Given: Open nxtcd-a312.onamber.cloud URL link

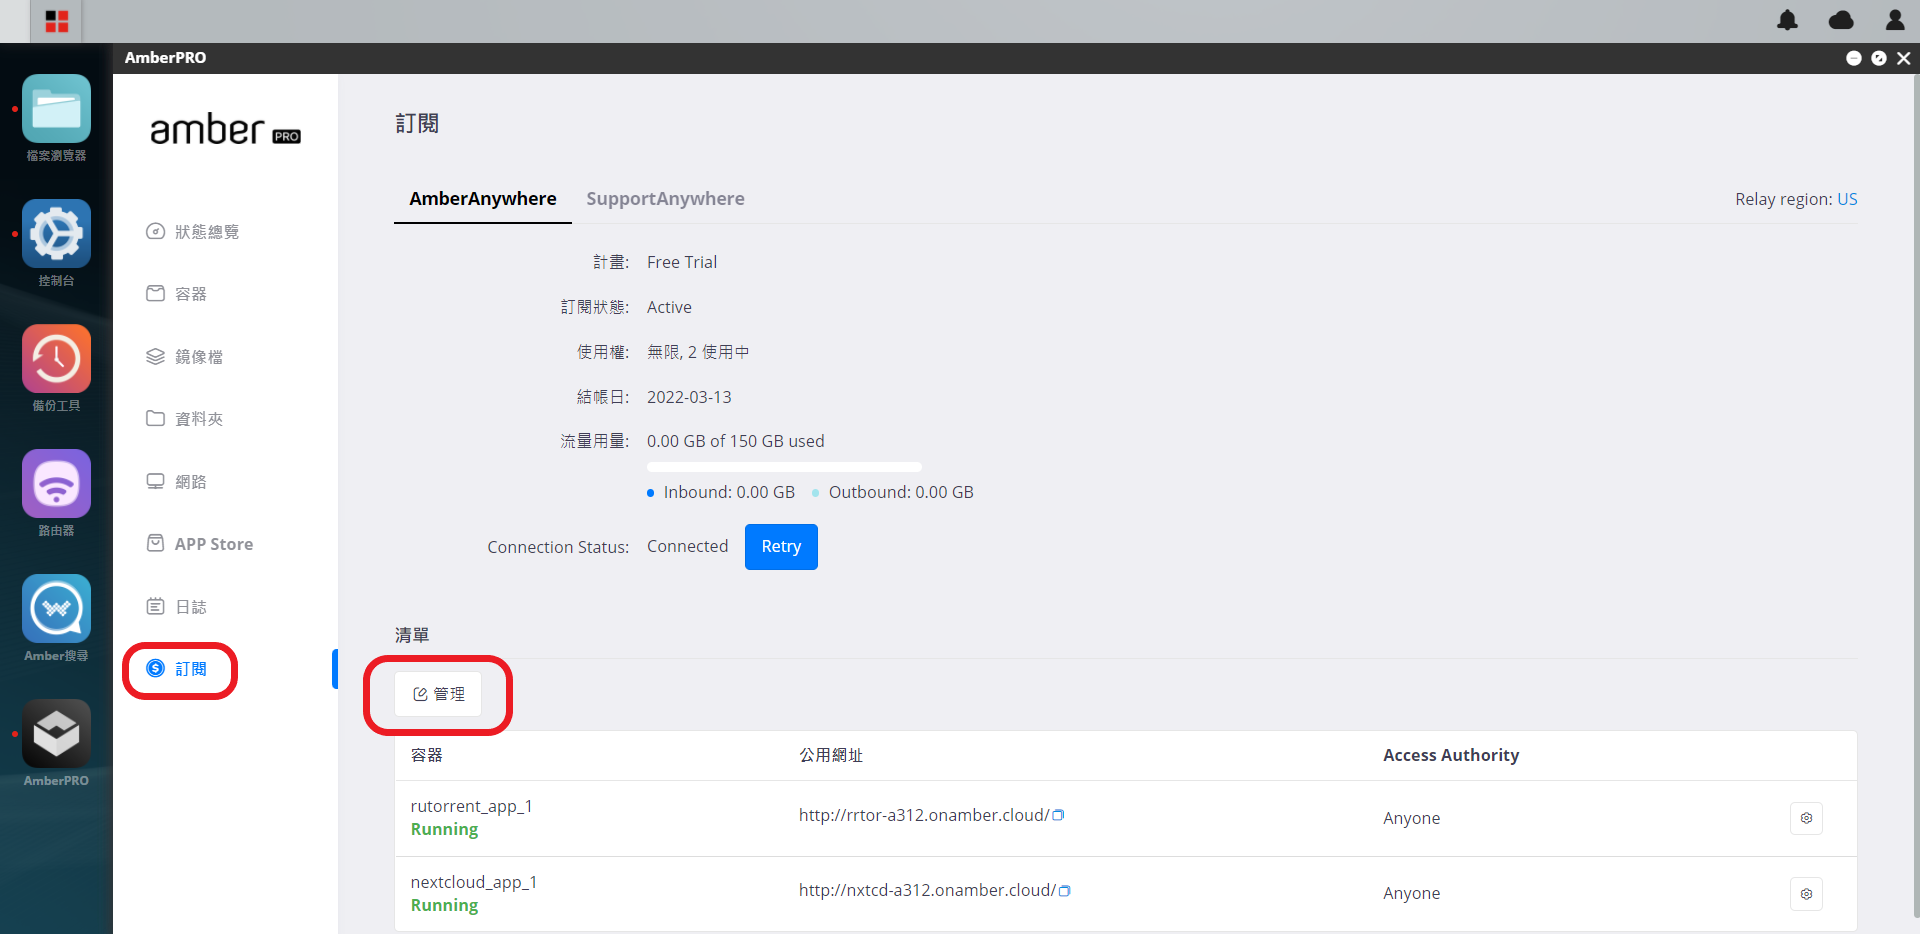Looking at the screenshot, I should click(927, 890).
